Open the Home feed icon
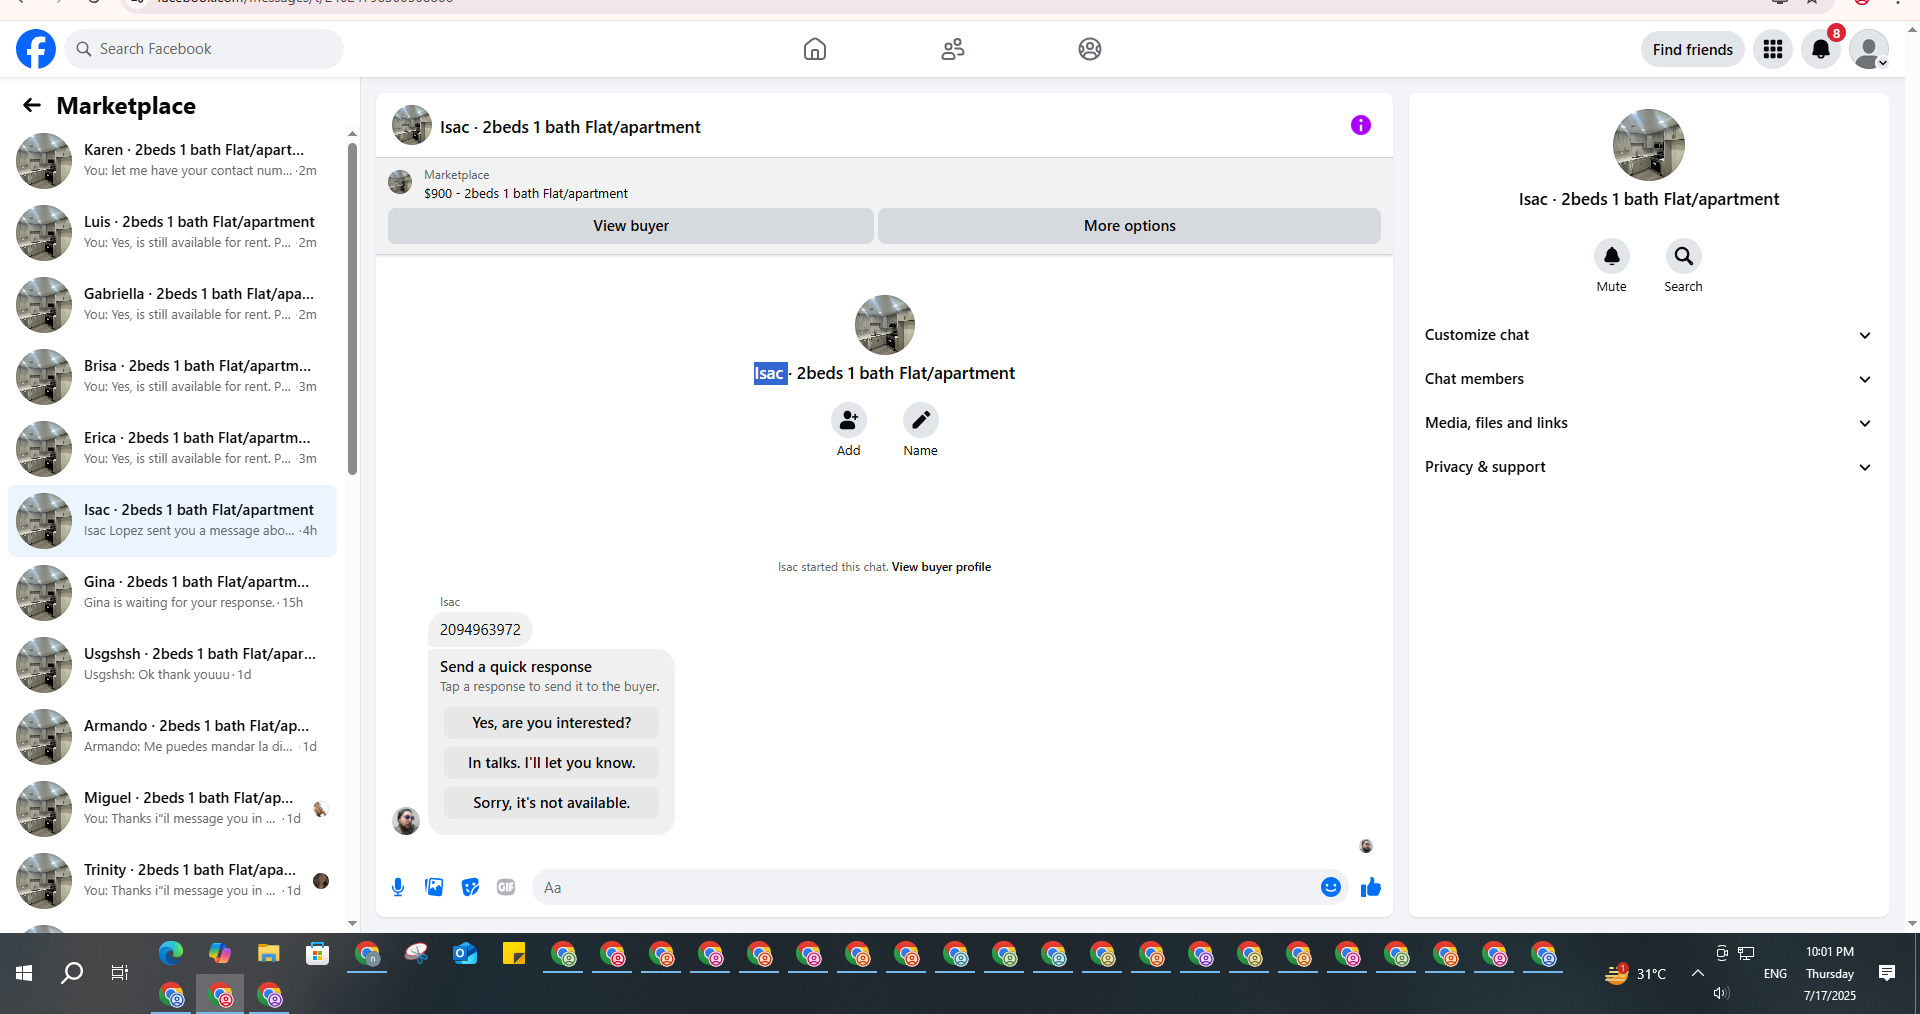Viewport: 1920px width, 1014px height. coord(815,49)
